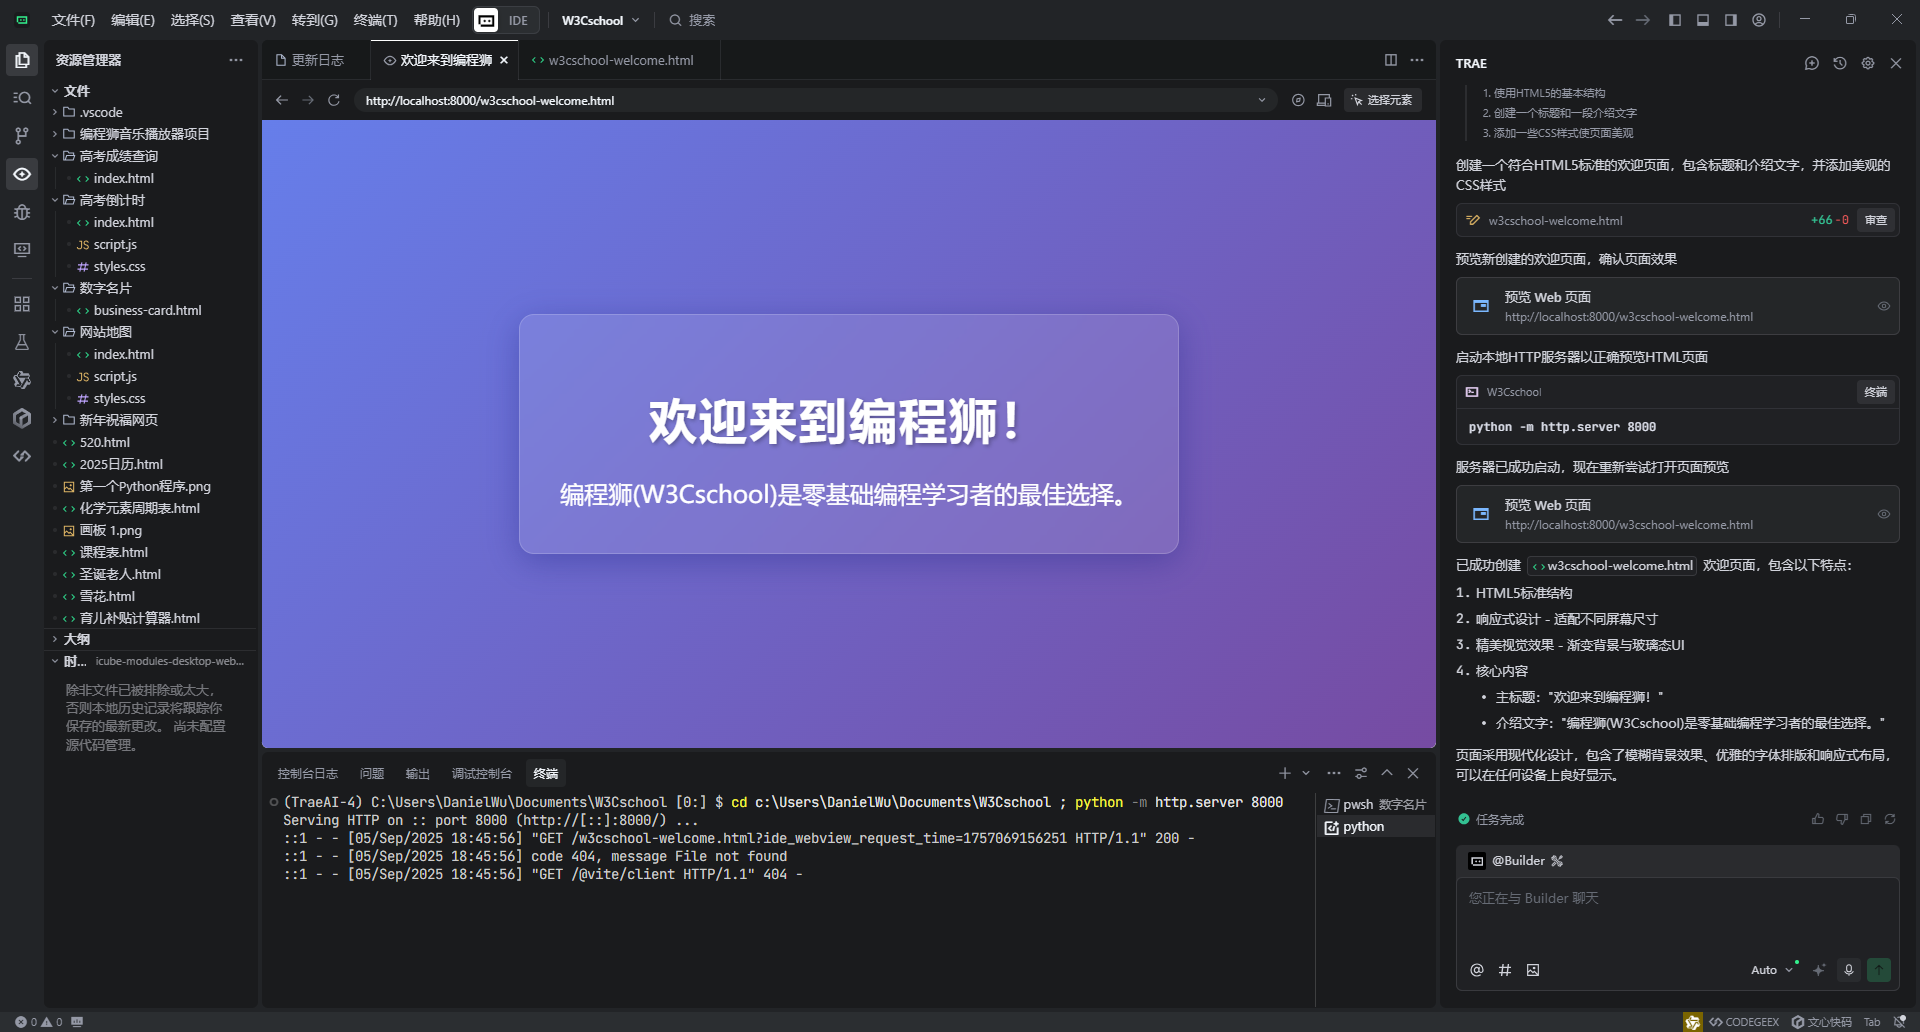
Task: Toggle the primary sidebar layout icon
Action: (x=1675, y=20)
